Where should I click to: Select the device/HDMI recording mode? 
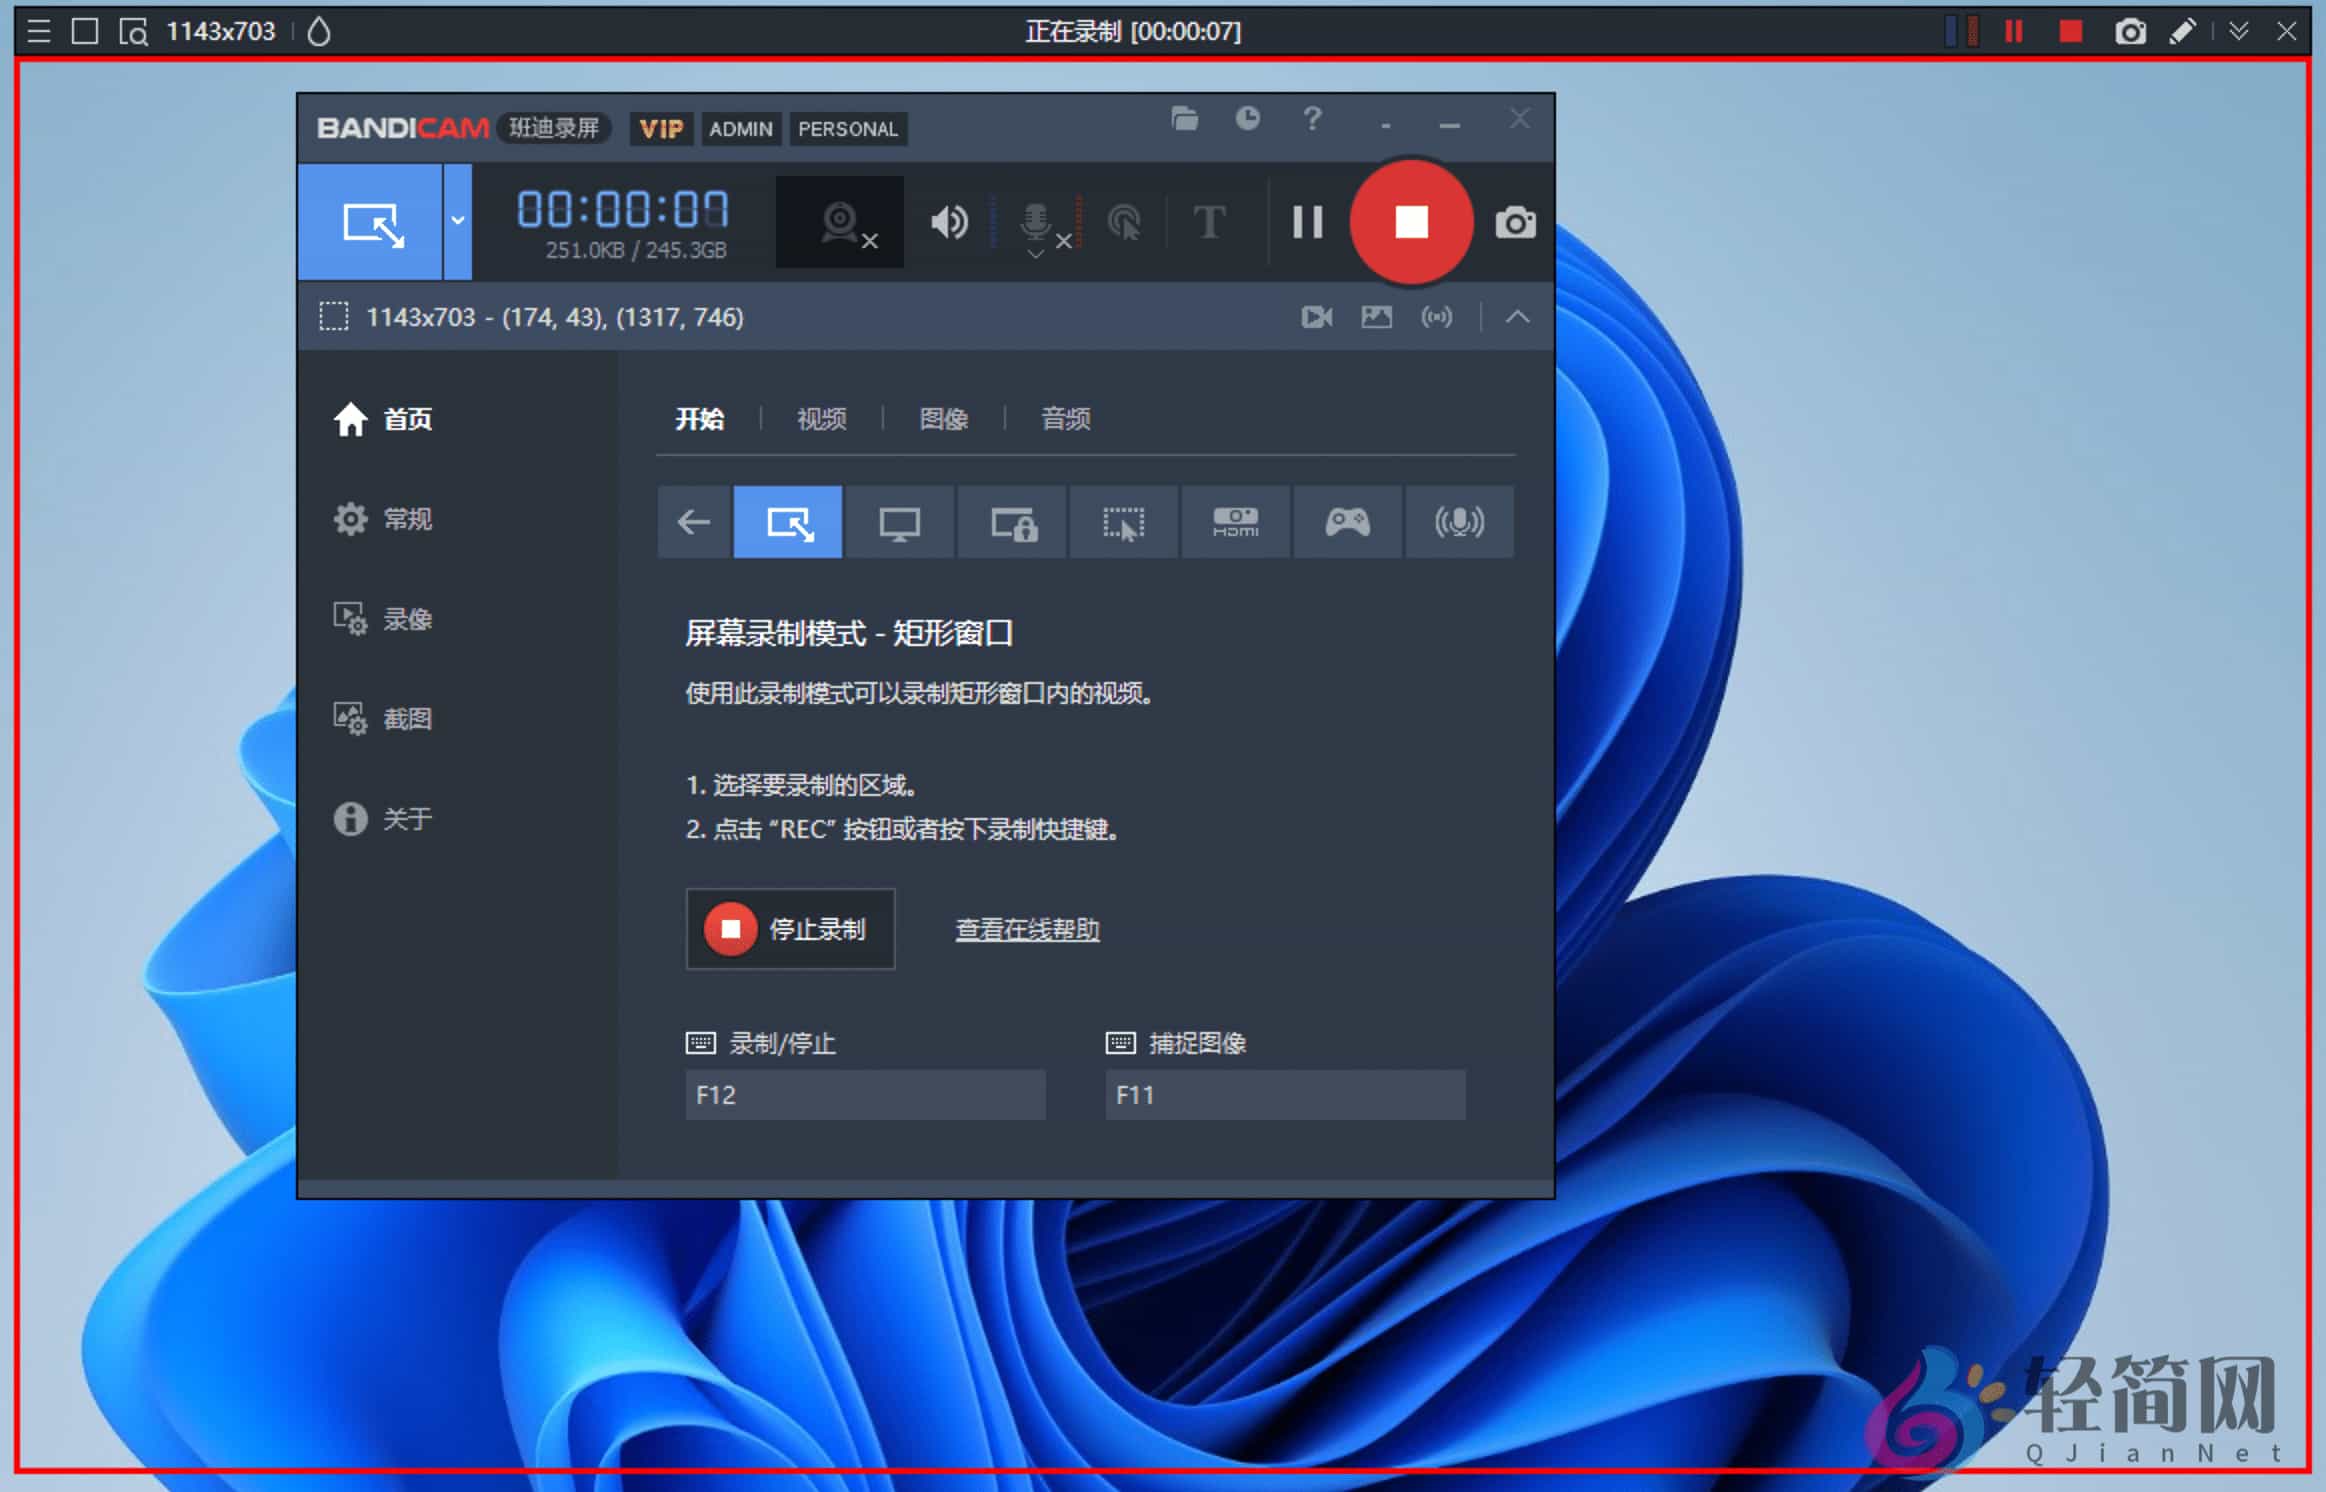click(x=1235, y=521)
